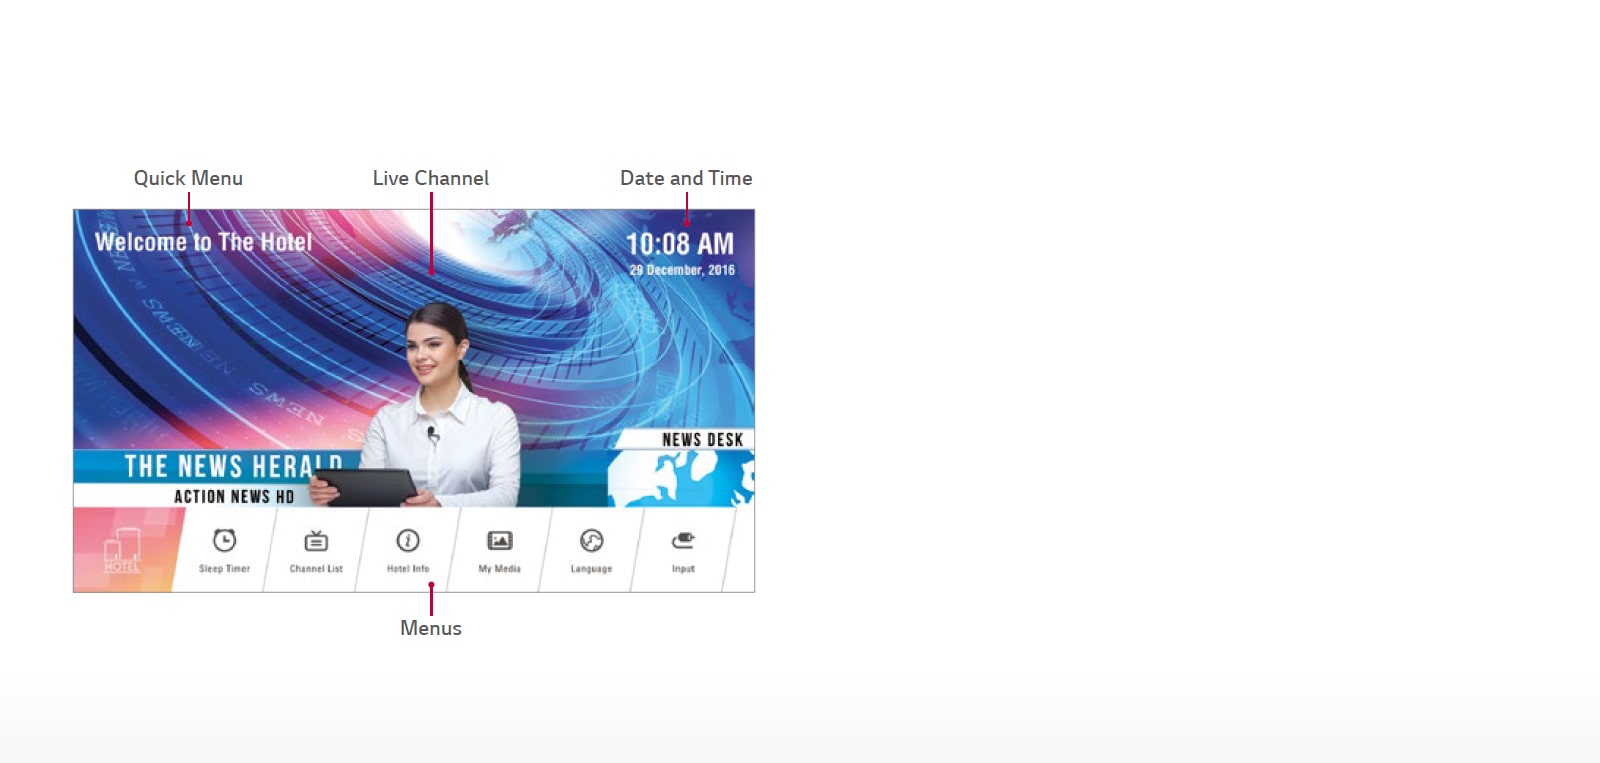The width and height of the screenshot is (1600, 763).
Task: Click the NEWS DESK banner
Action: (x=702, y=440)
